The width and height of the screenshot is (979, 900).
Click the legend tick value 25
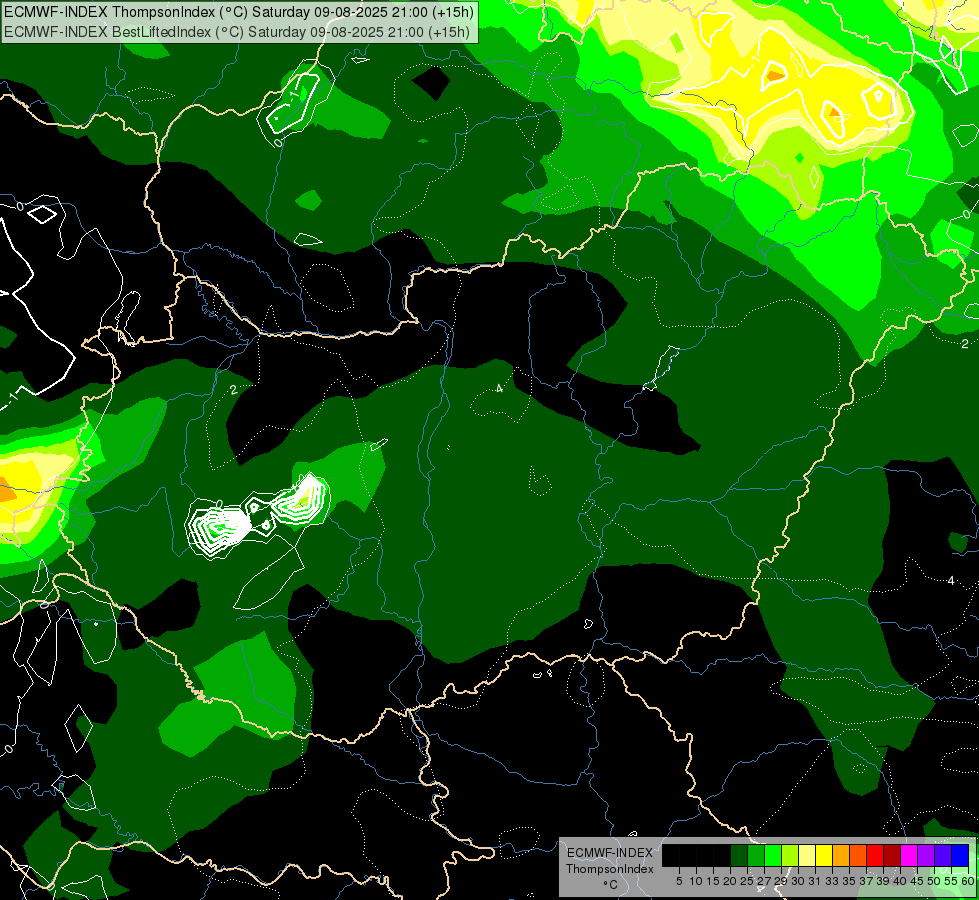coord(747,881)
